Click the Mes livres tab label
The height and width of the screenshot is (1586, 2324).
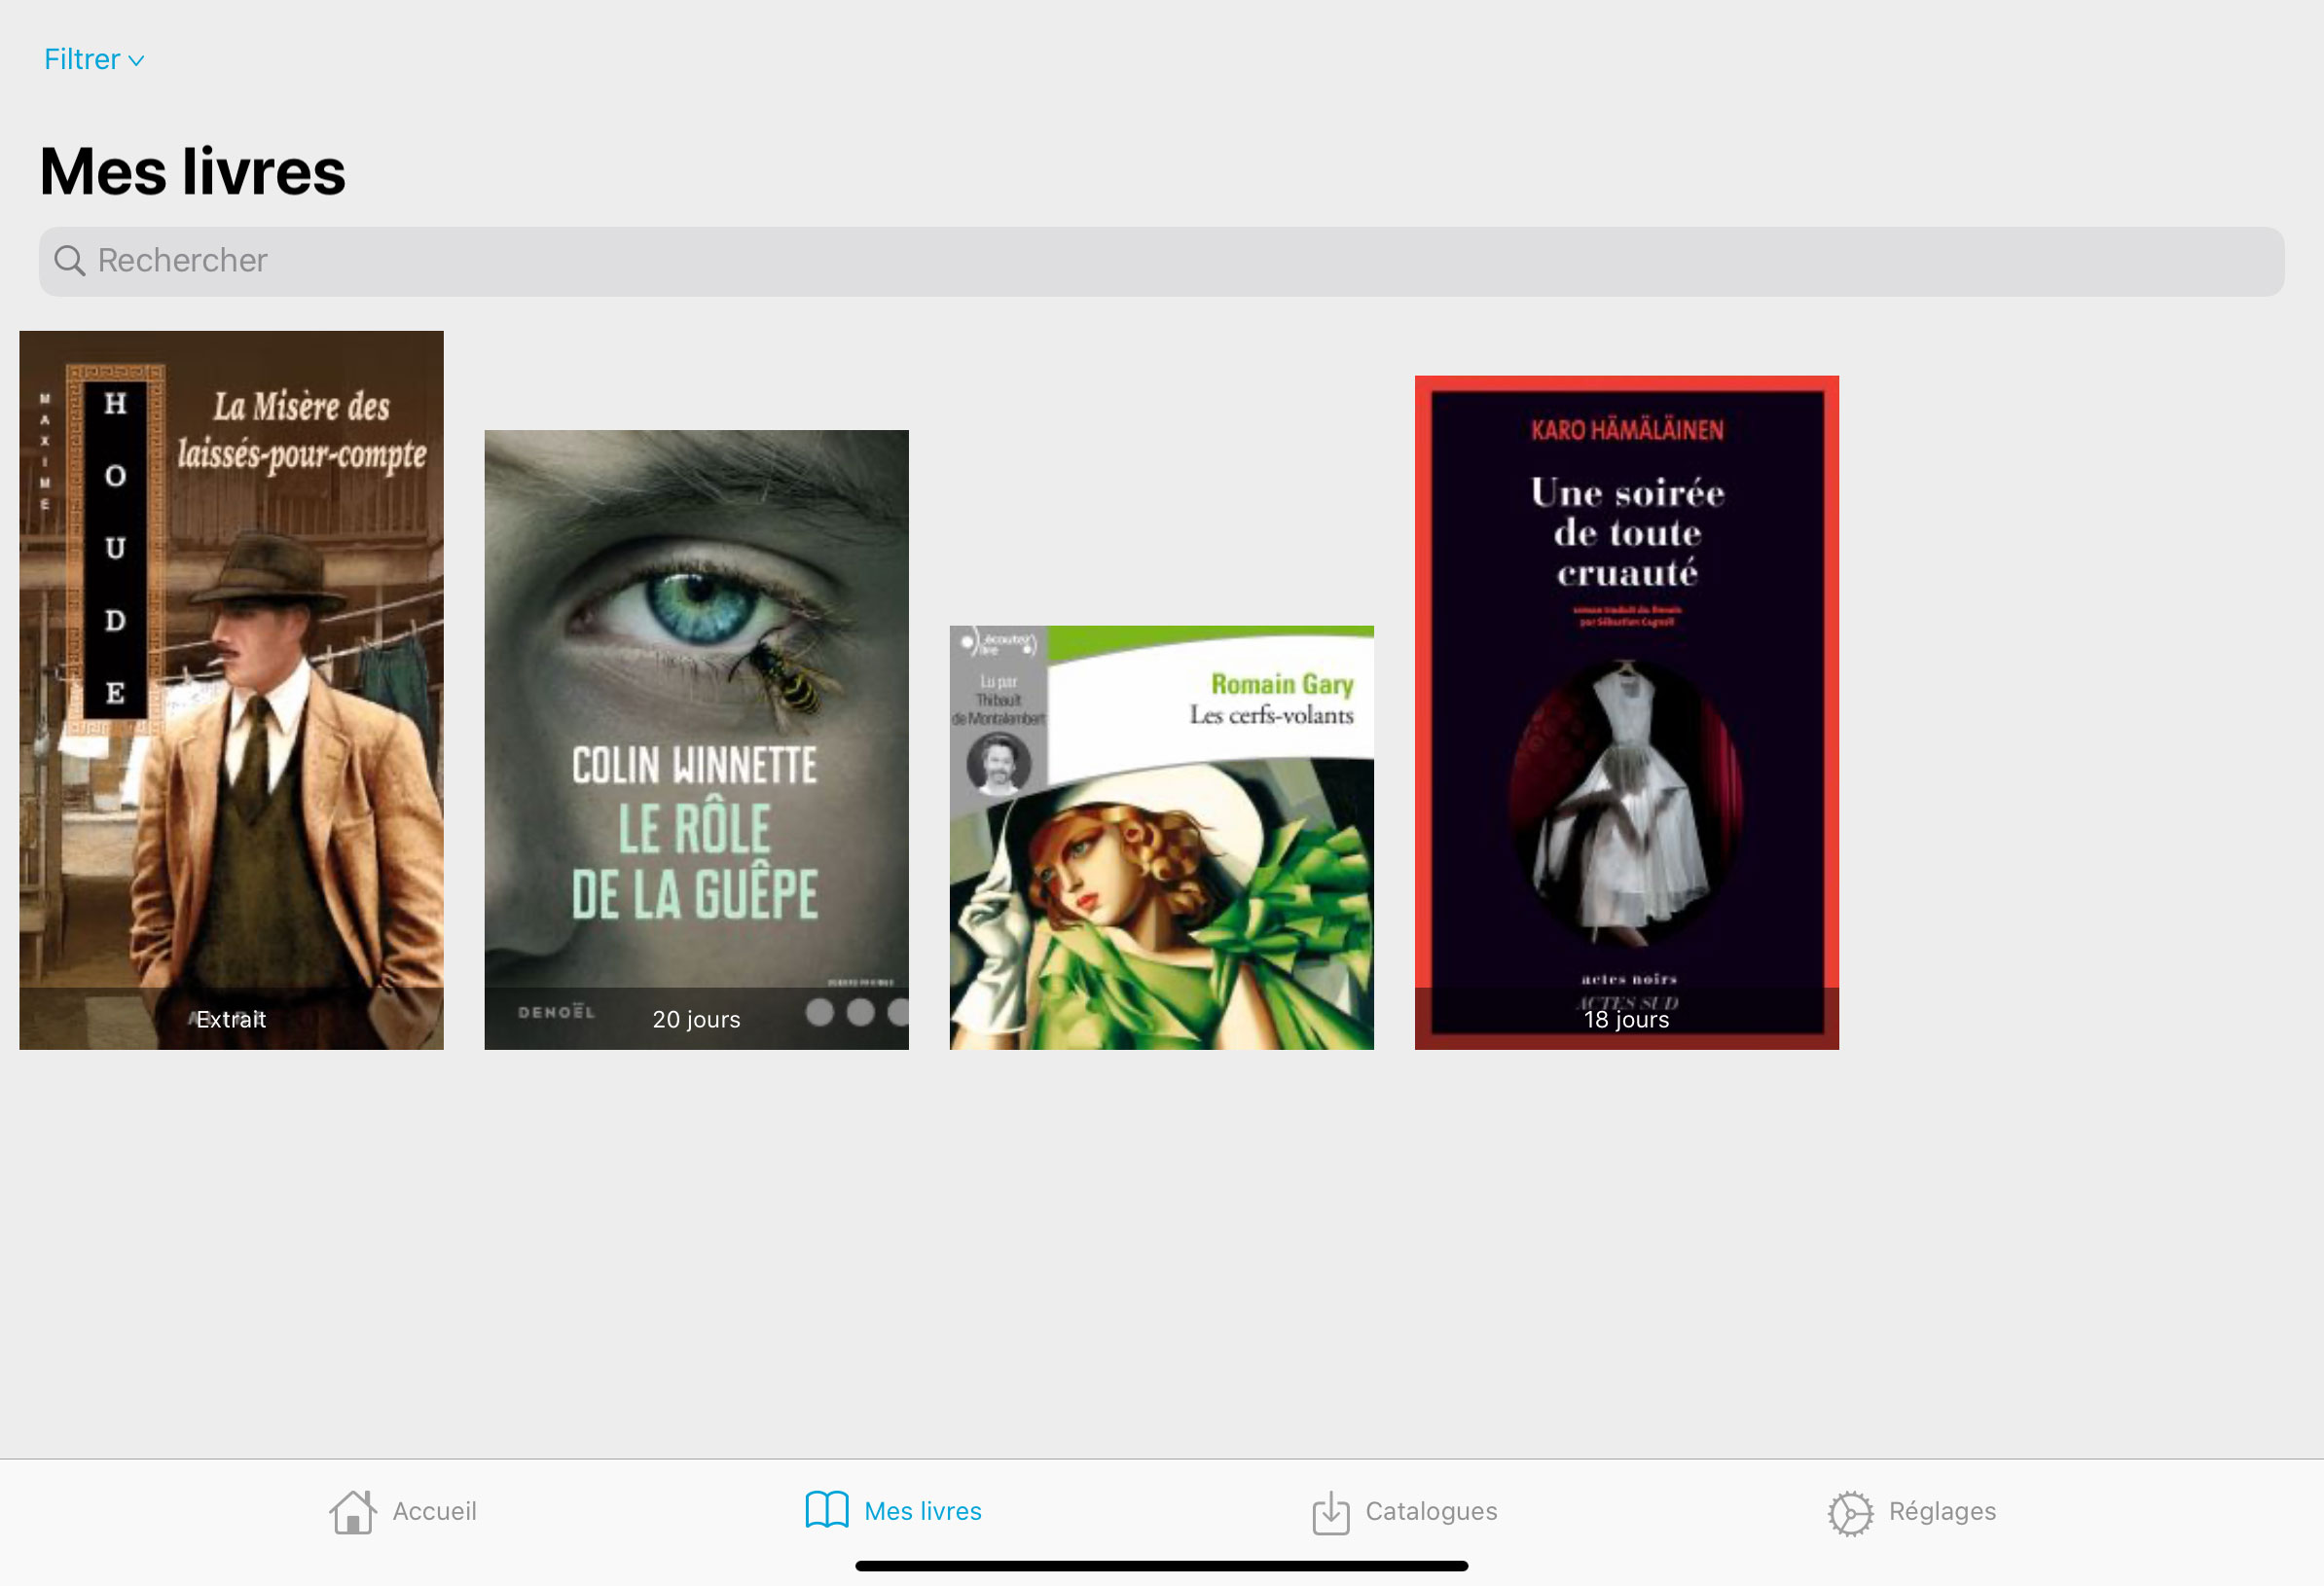(922, 1511)
